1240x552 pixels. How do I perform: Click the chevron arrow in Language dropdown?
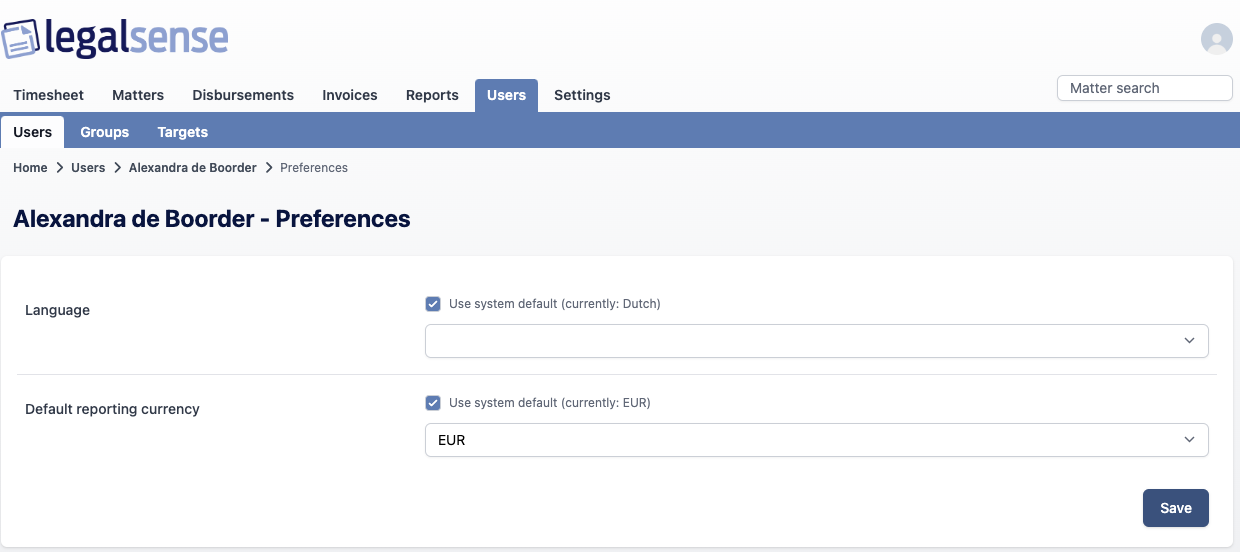click(1189, 341)
